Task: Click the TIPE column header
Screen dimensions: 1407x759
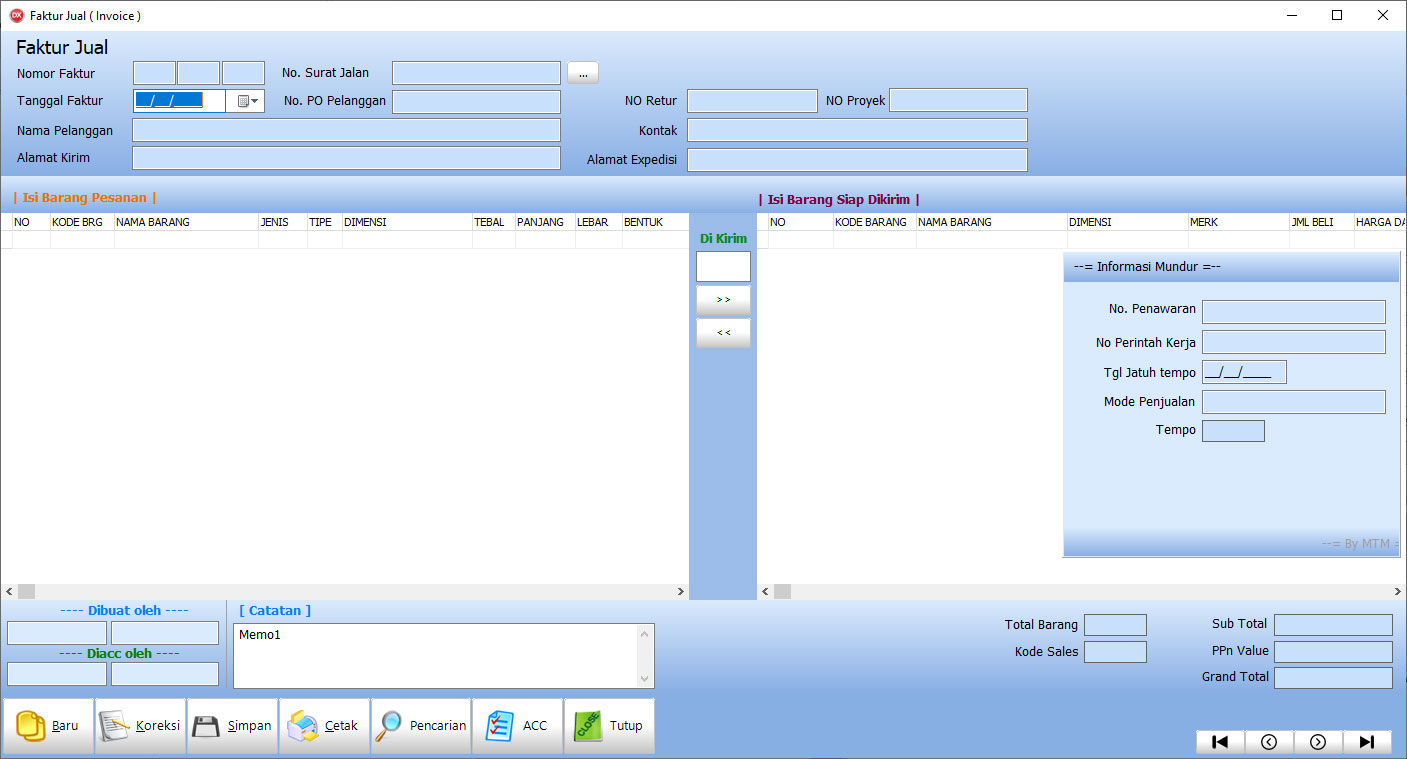Action: 324,222
